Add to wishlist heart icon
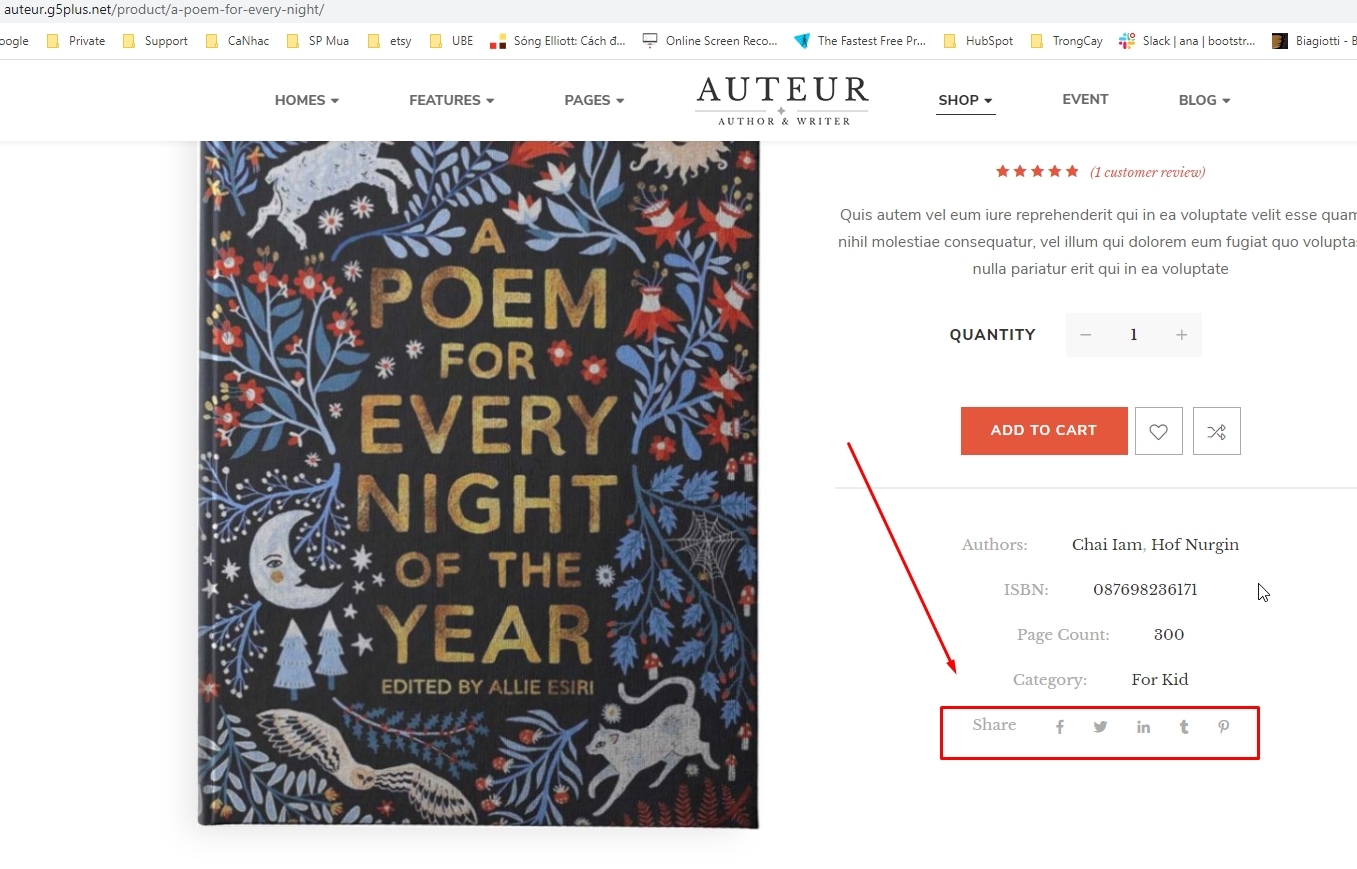The height and width of the screenshot is (869, 1357). 1158,431
